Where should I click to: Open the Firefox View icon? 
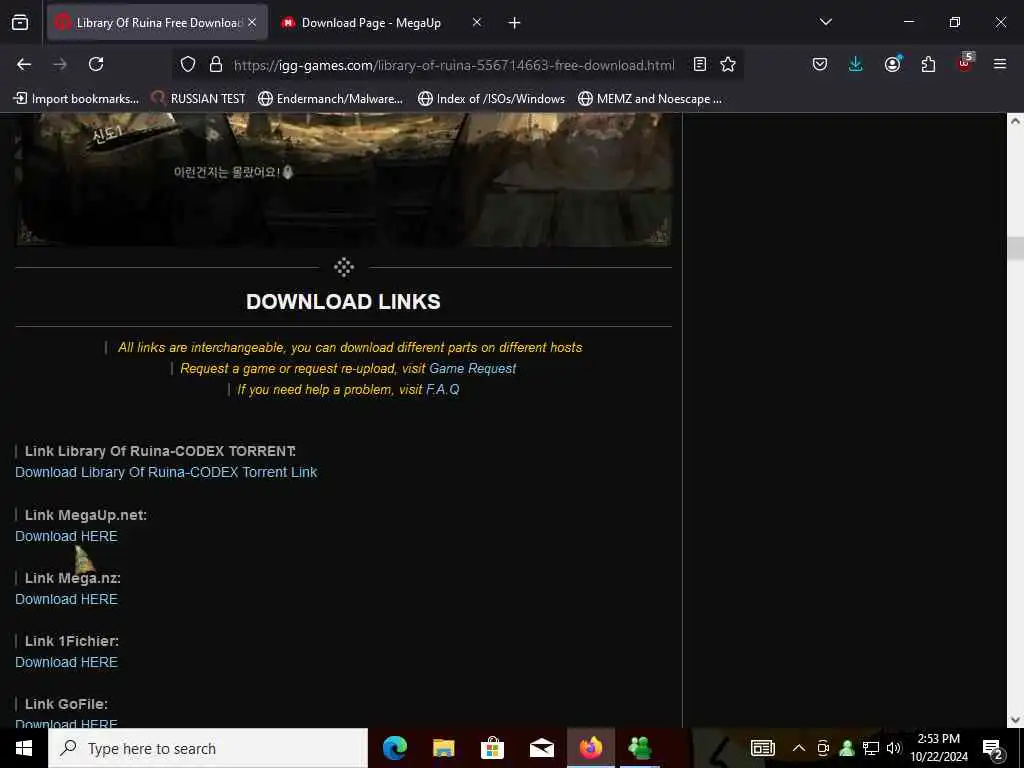coord(20,23)
